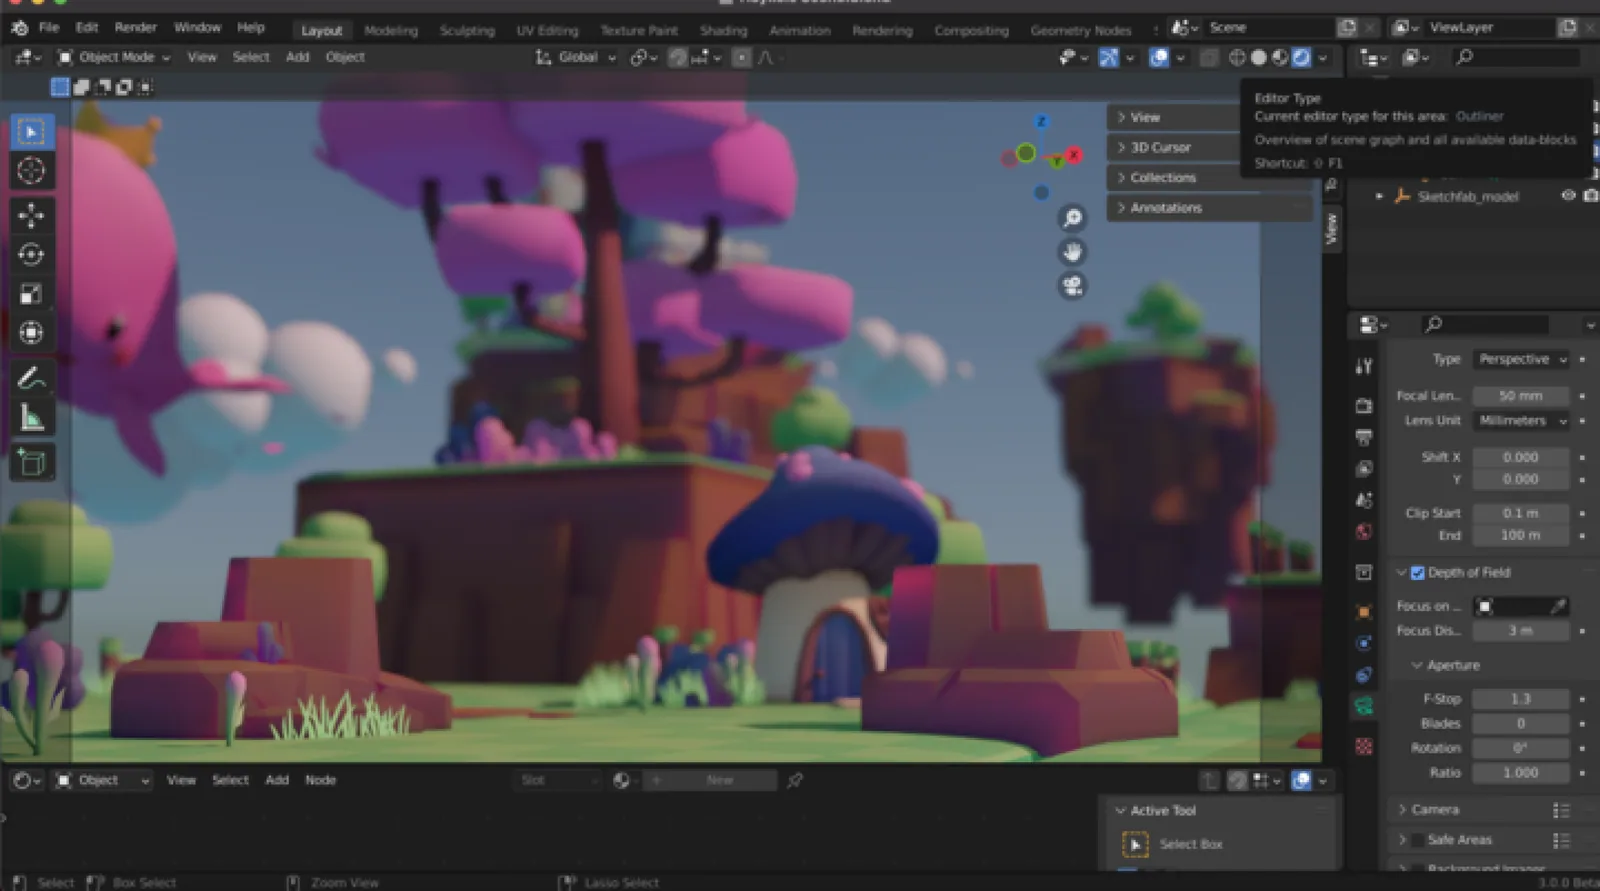Click the New material button

(x=718, y=780)
